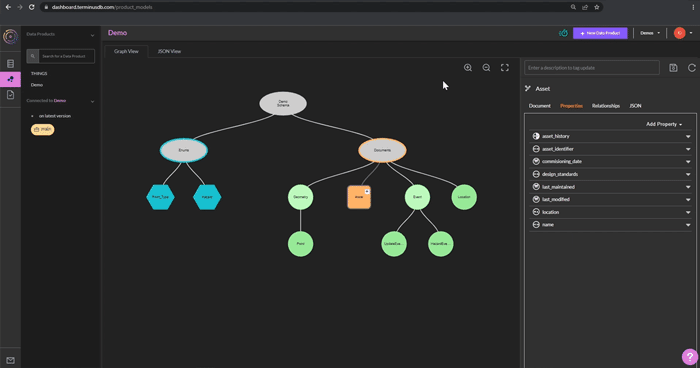Collapse the Data Products section chevron
Image resolution: width=700 pixels, height=368 pixels.
click(x=92, y=35)
